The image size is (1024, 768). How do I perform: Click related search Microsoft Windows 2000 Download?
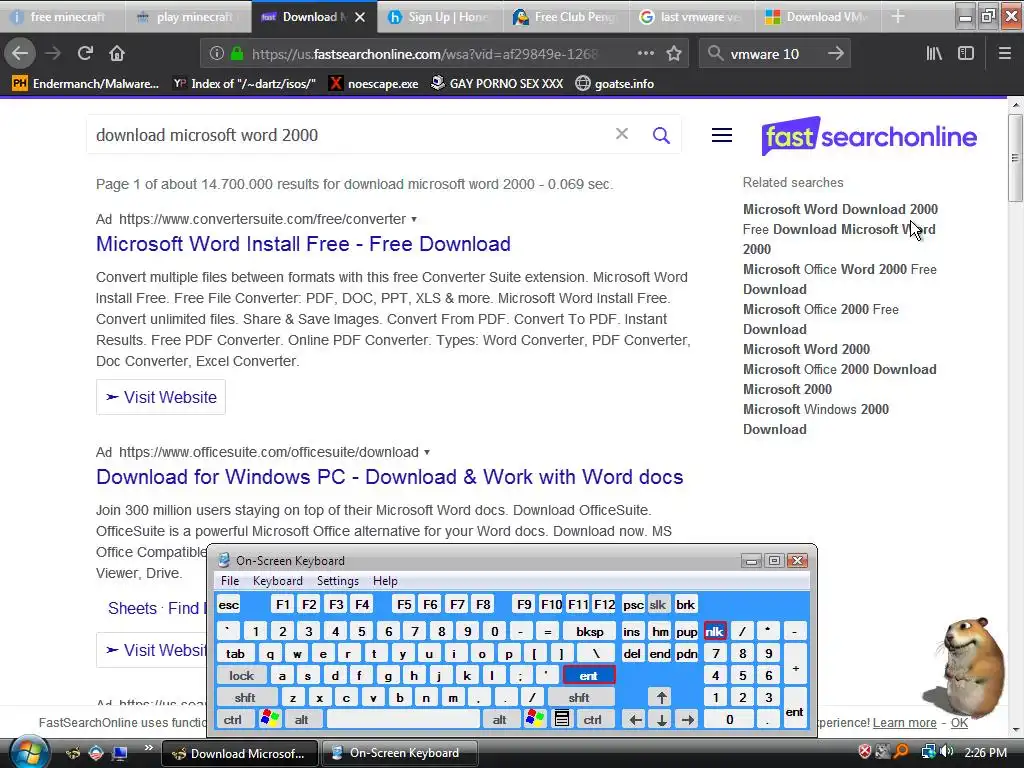pos(816,419)
